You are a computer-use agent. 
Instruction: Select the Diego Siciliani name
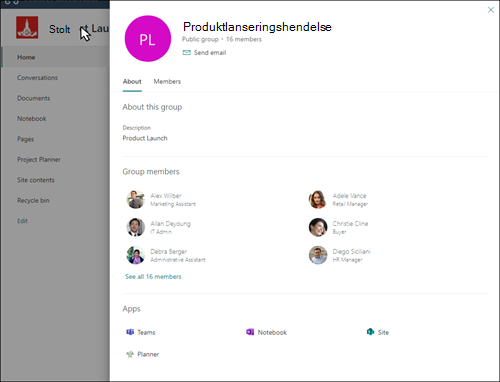[352, 252]
